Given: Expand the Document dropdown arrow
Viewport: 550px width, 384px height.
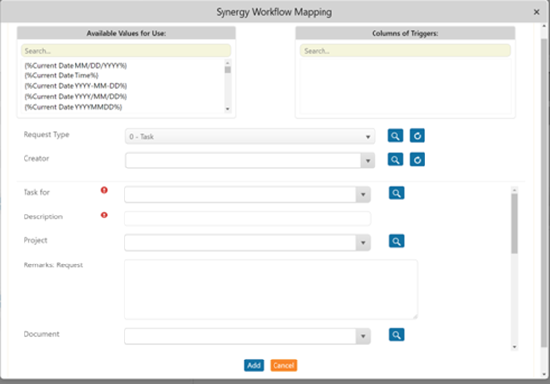Looking at the screenshot, I should (x=363, y=336).
